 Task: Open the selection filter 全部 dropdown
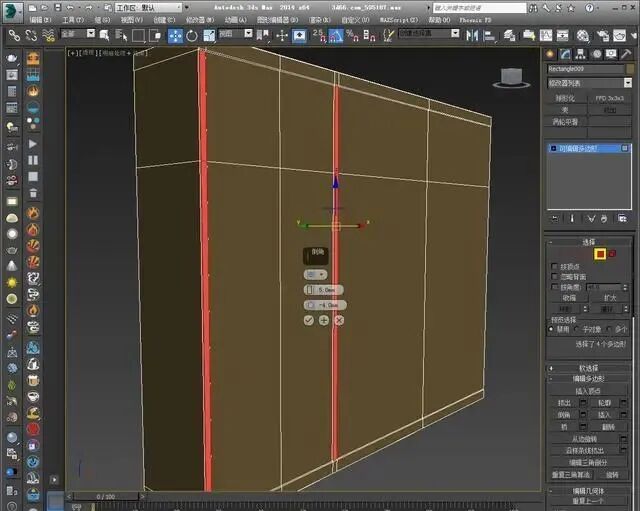click(78, 33)
